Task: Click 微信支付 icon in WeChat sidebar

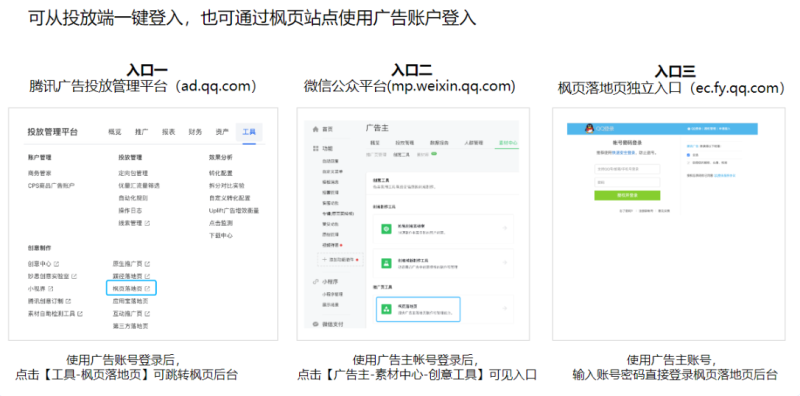Action: pos(315,324)
